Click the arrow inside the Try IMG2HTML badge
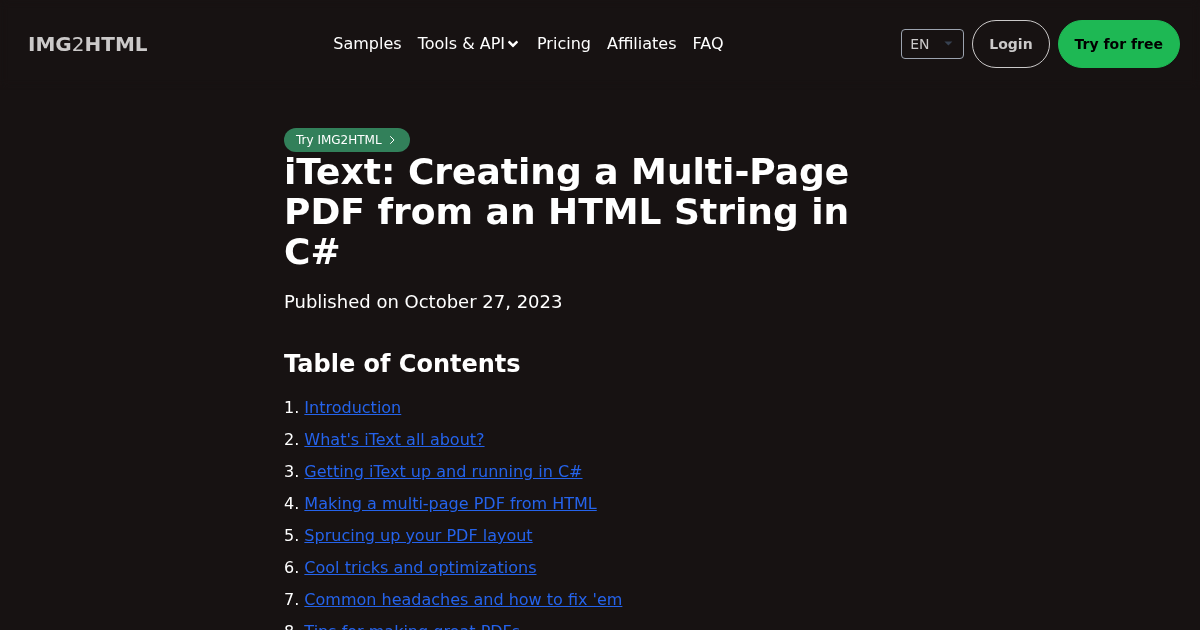1200x630 pixels. 392,140
